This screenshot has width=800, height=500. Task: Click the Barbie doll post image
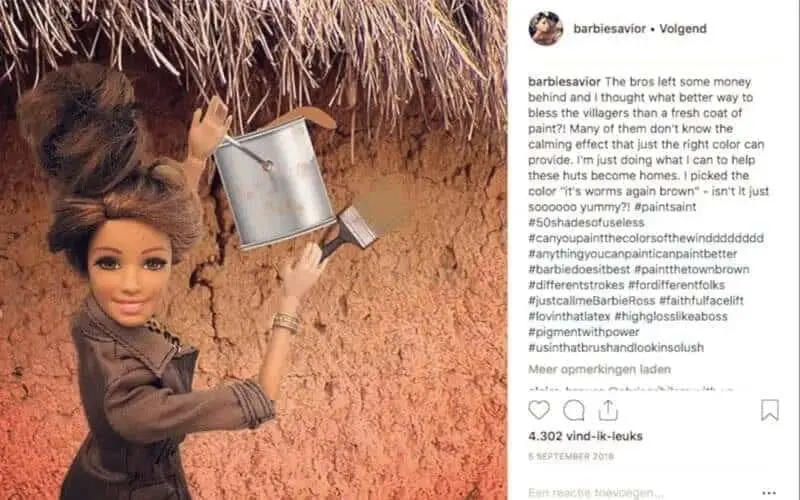click(x=253, y=250)
